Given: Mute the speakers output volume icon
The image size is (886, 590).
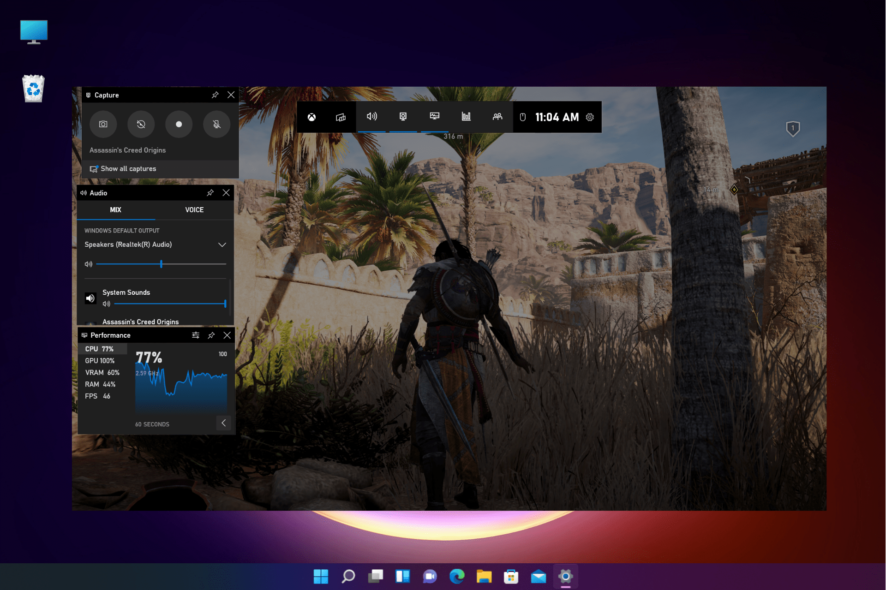Looking at the screenshot, I should (x=89, y=264).
